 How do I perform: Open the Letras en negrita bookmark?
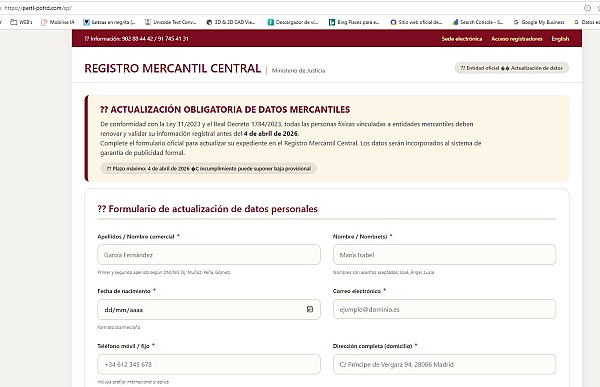coord(109,22)
